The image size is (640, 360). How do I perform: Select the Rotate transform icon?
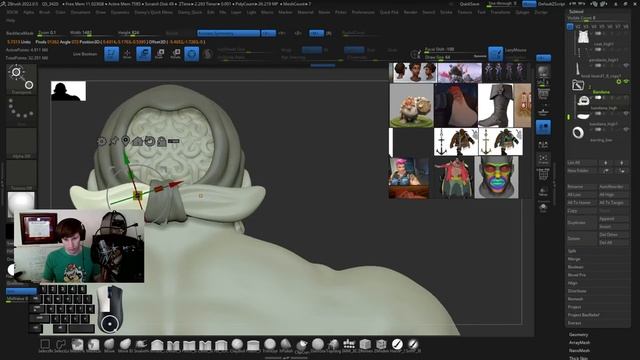176,53
